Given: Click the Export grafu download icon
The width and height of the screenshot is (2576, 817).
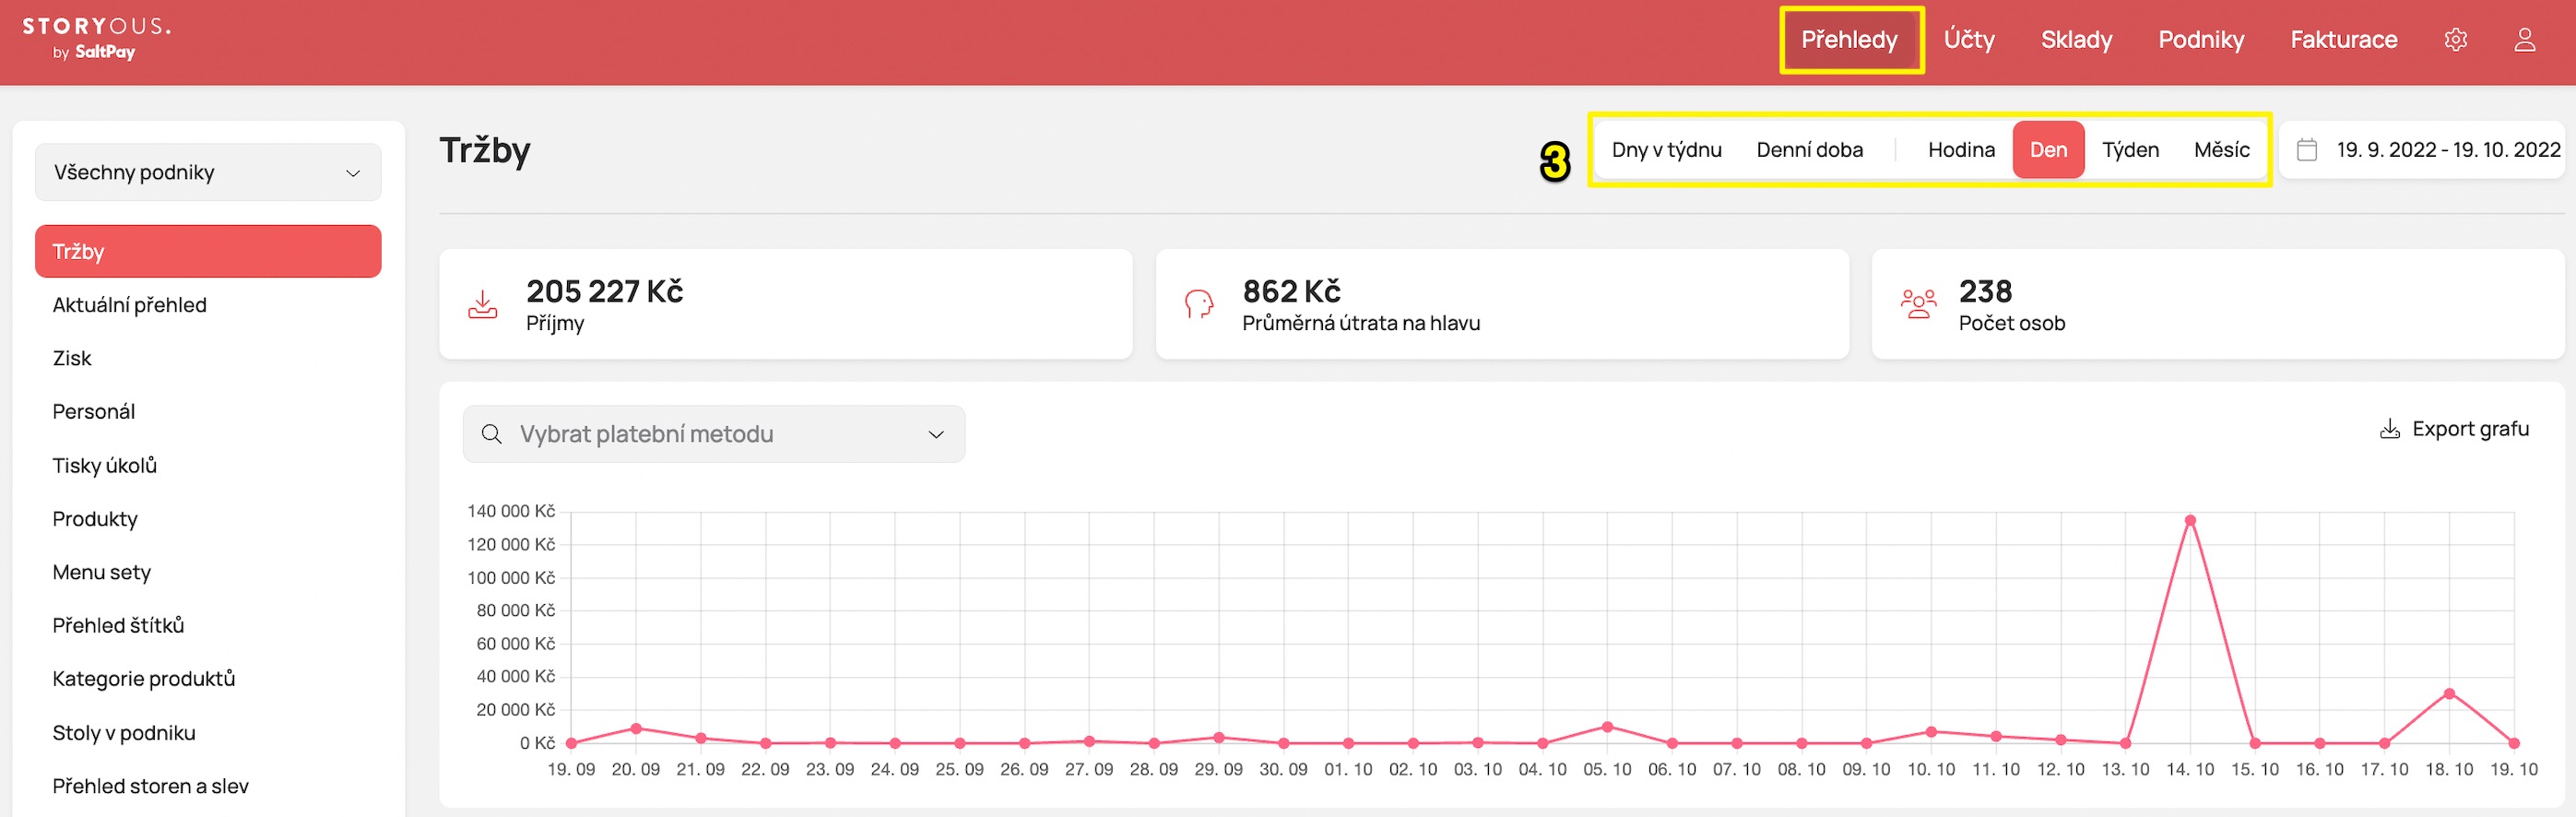Looking at the screenshot, I should [2389, 429].
